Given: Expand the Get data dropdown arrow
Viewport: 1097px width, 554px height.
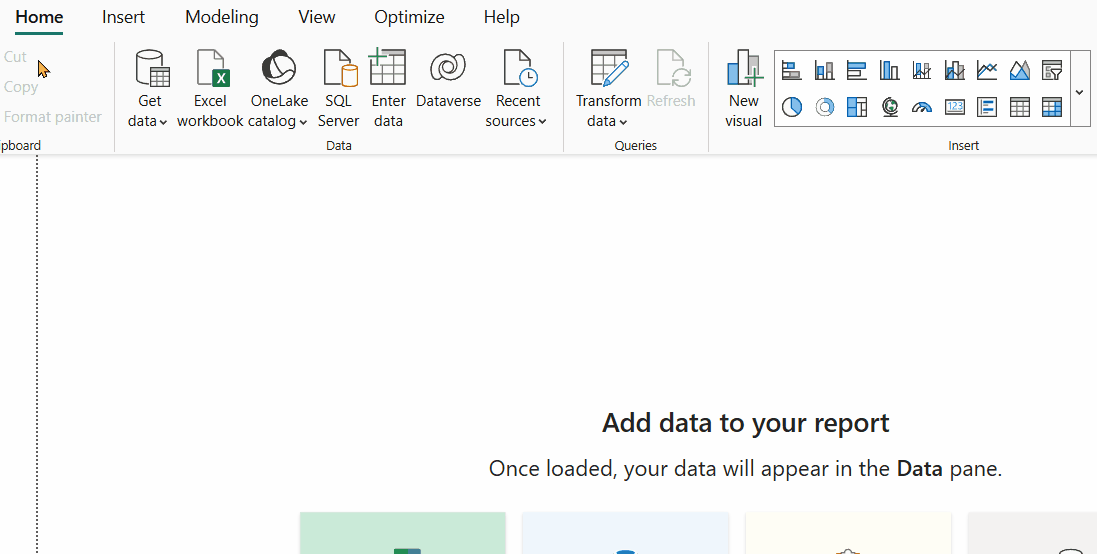Looking at the screenshot, I should 163,122.
